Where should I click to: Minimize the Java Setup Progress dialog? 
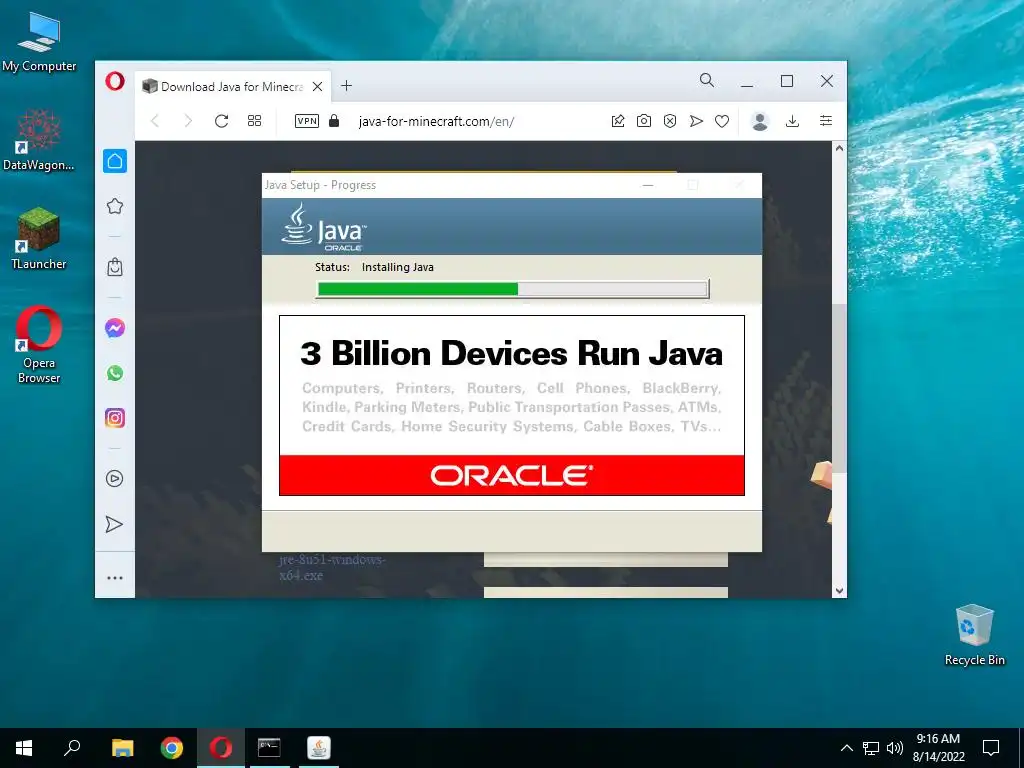tap(648, 185)
